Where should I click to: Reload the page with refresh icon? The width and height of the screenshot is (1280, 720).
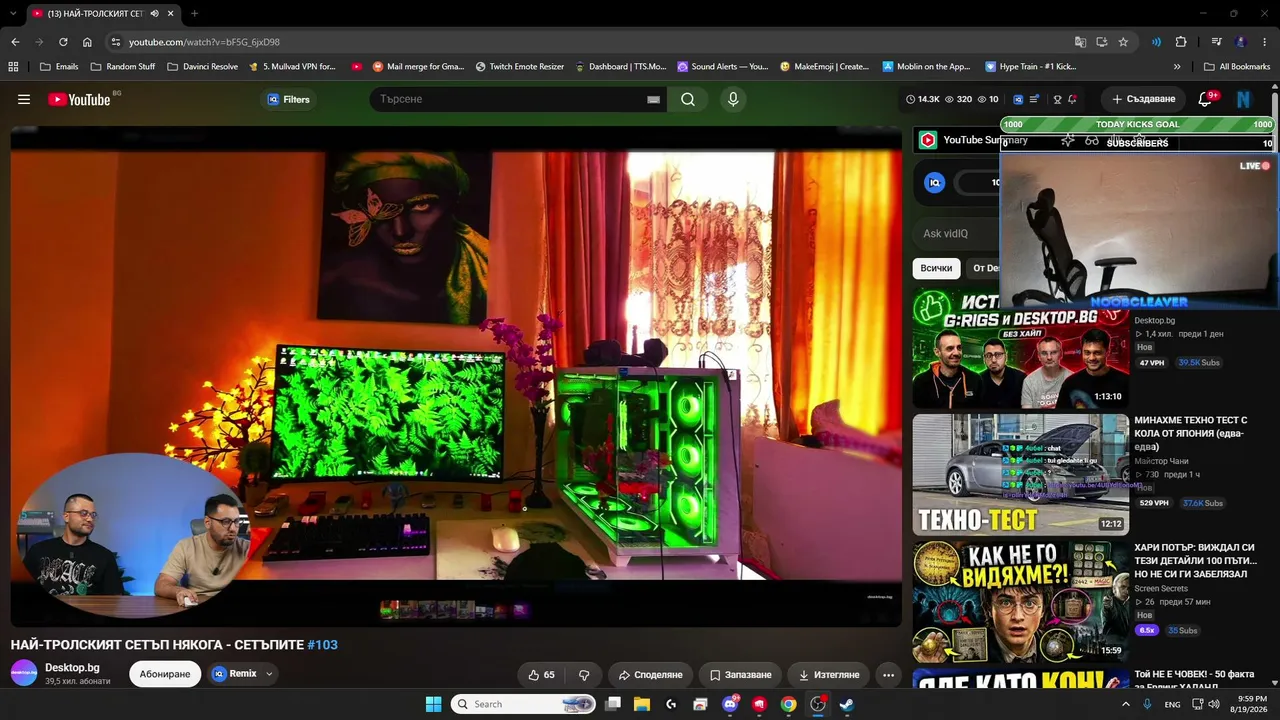point(63,42)
